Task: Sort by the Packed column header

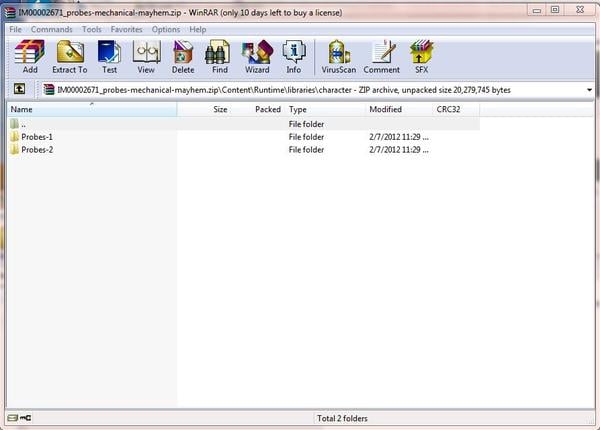Action: tap(258, 109)
